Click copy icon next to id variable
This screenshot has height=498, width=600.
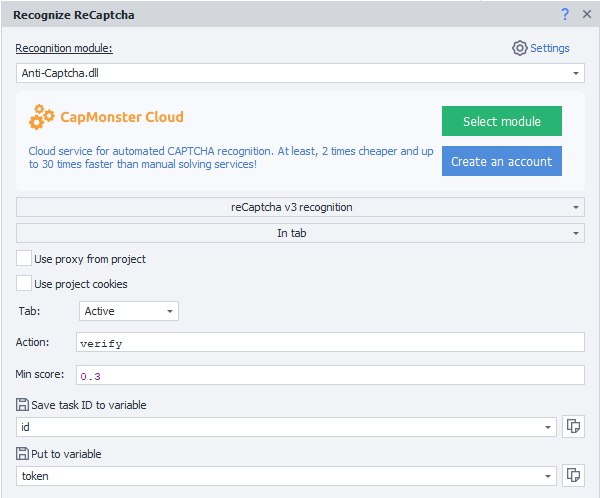pos(573,427)
